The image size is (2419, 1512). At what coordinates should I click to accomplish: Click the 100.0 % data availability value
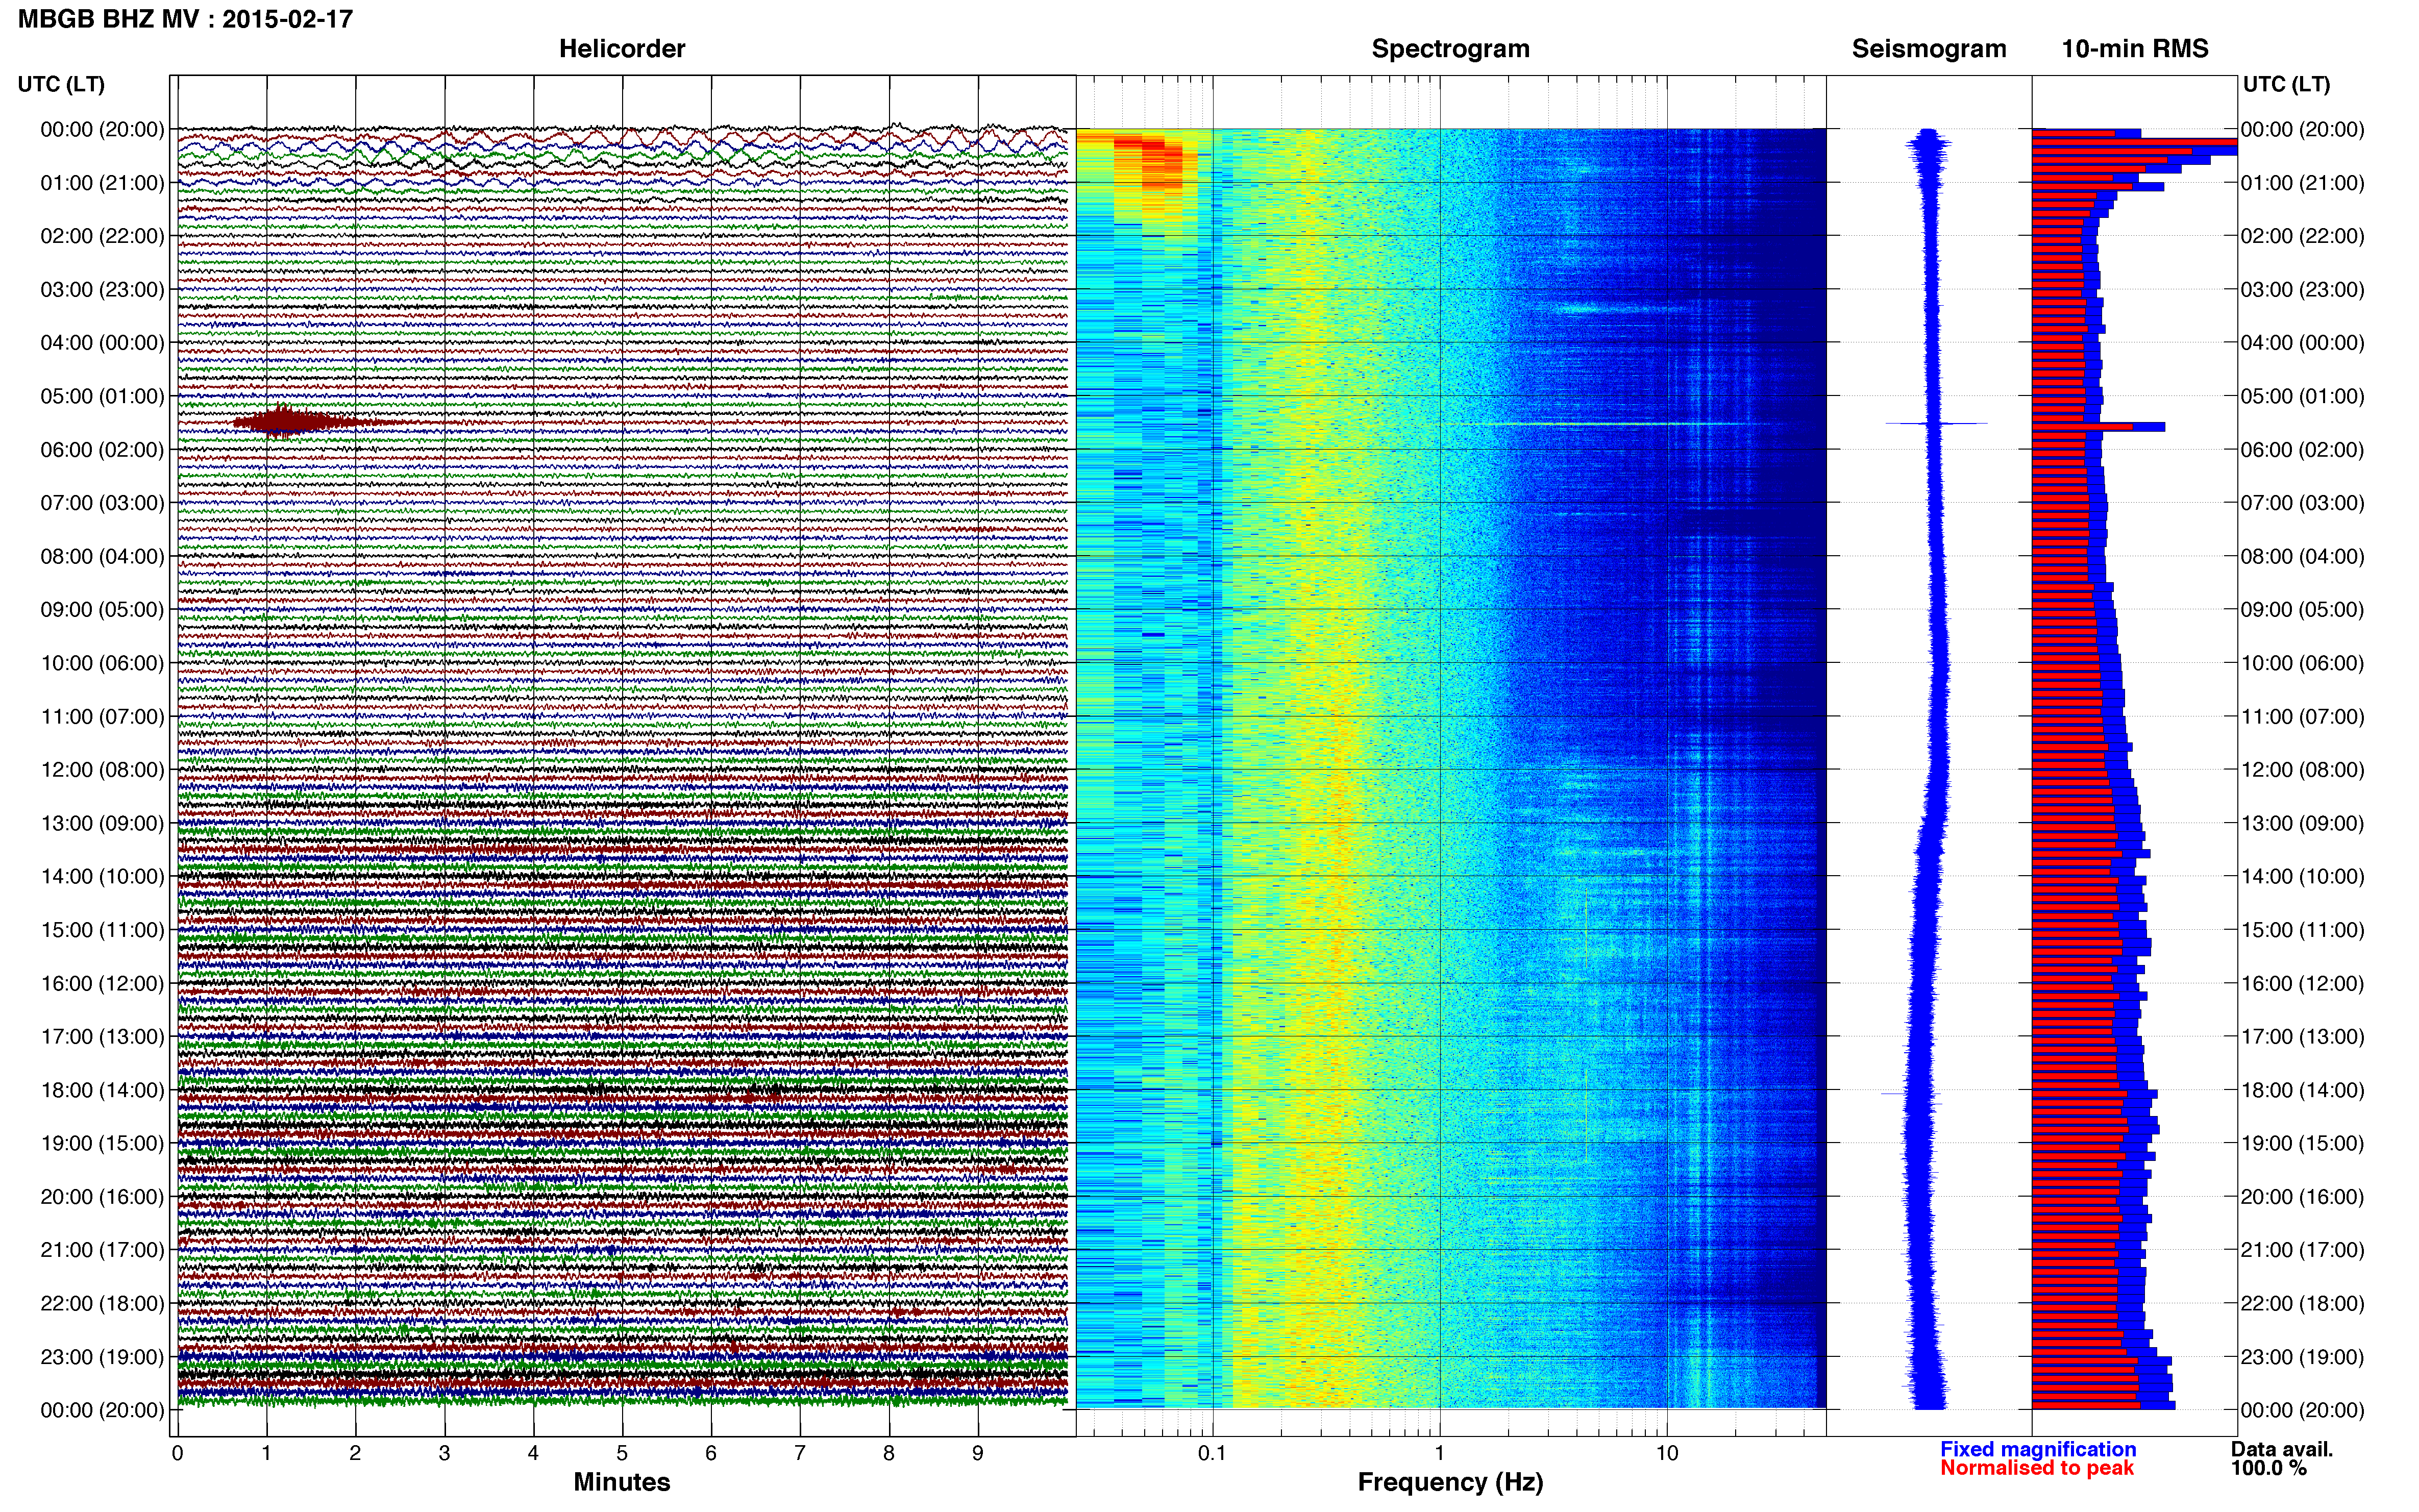tap(2268, 1468)
